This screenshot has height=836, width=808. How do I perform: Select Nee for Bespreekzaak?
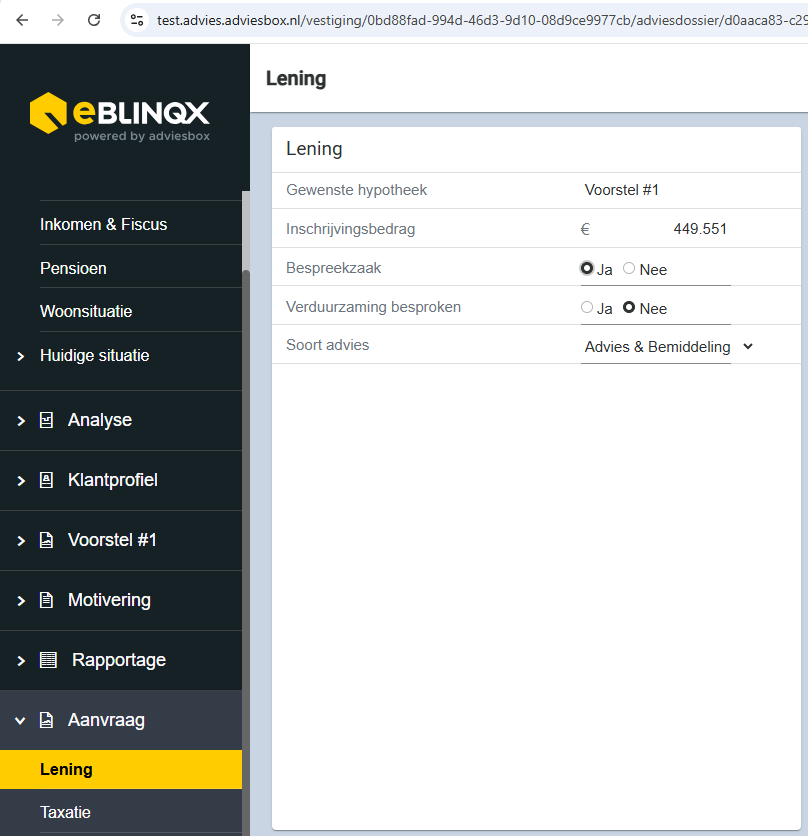(x=629, y=269)
